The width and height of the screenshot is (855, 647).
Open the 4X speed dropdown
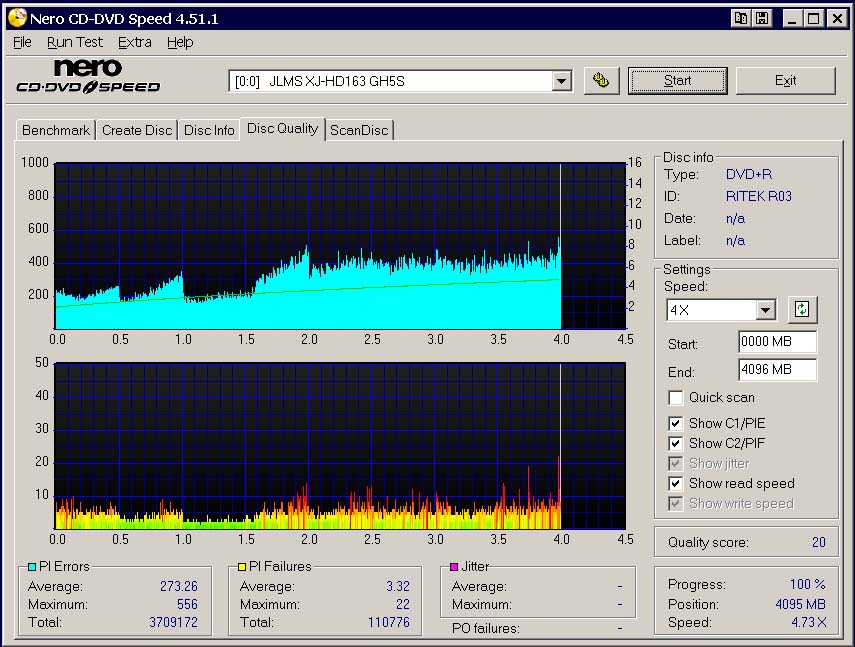(x=766, y=310)
